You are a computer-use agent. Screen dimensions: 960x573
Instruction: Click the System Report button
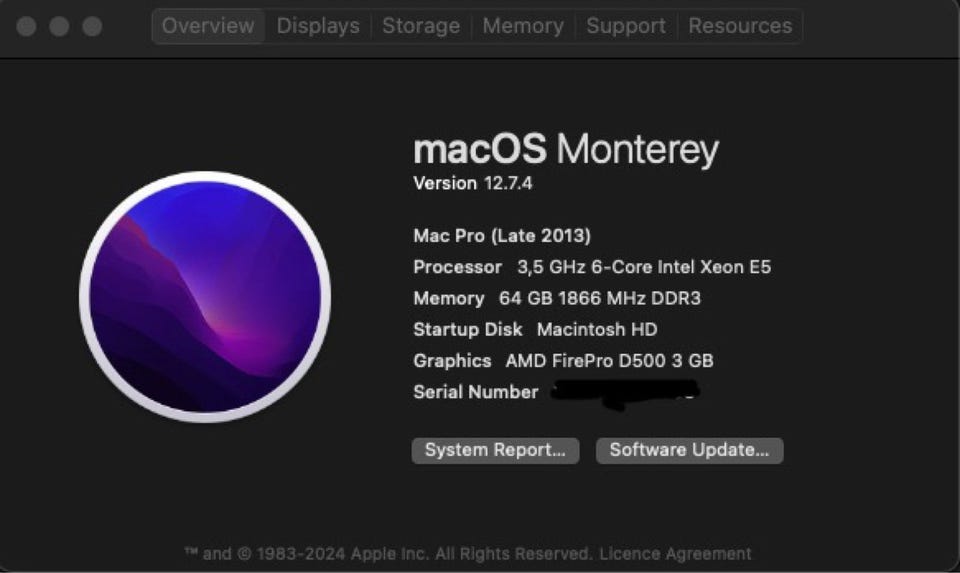[x=495, y=450]
